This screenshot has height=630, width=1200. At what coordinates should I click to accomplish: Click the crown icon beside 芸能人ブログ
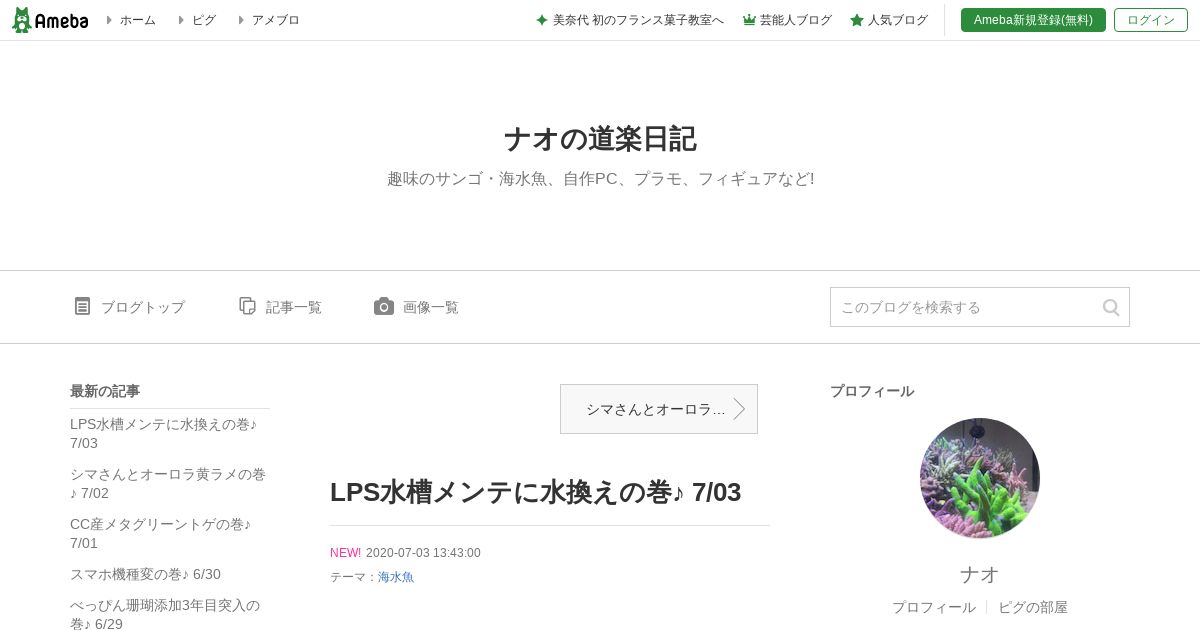[x=749, y=20]
